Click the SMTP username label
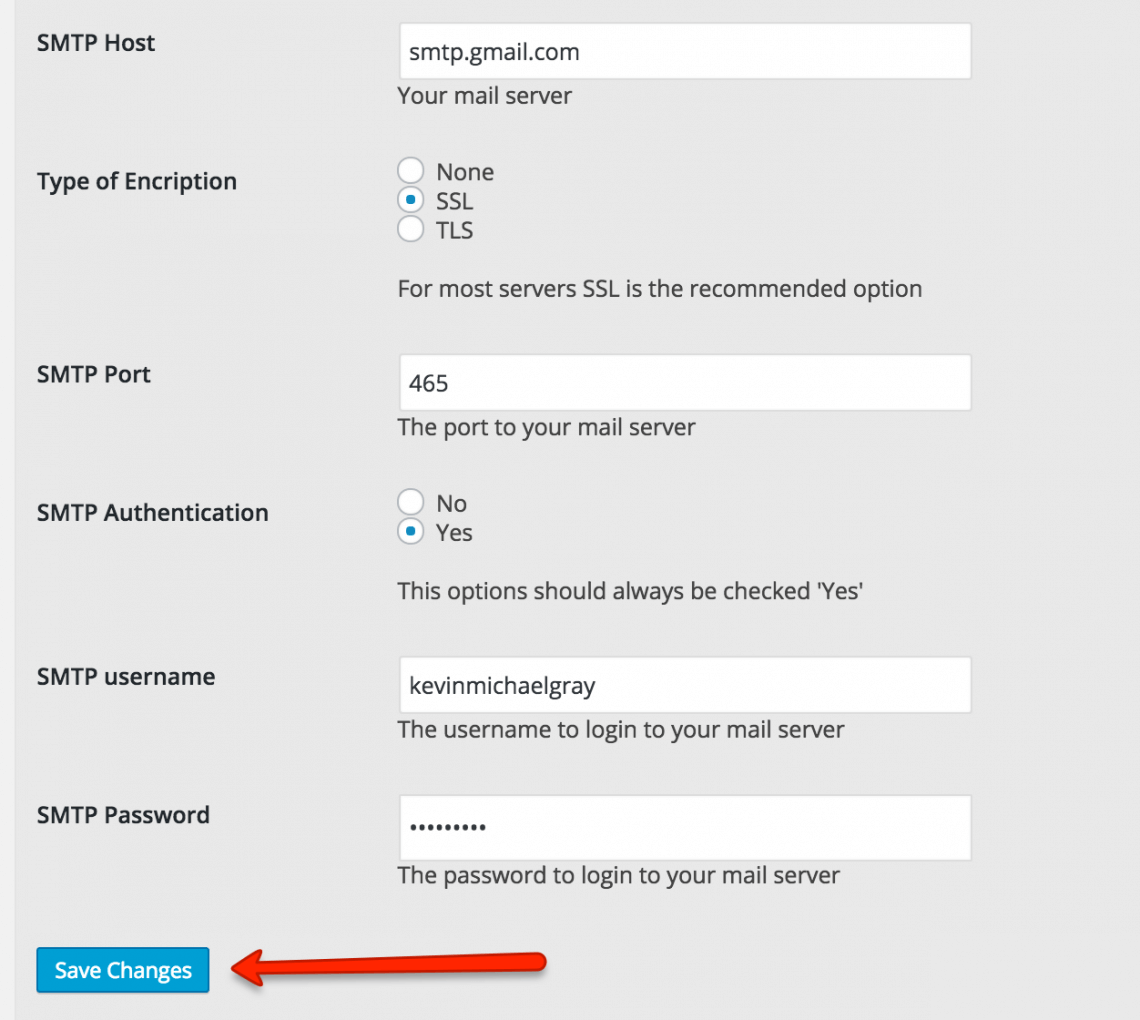The image size is (1140, 1020). pos(125,676)
